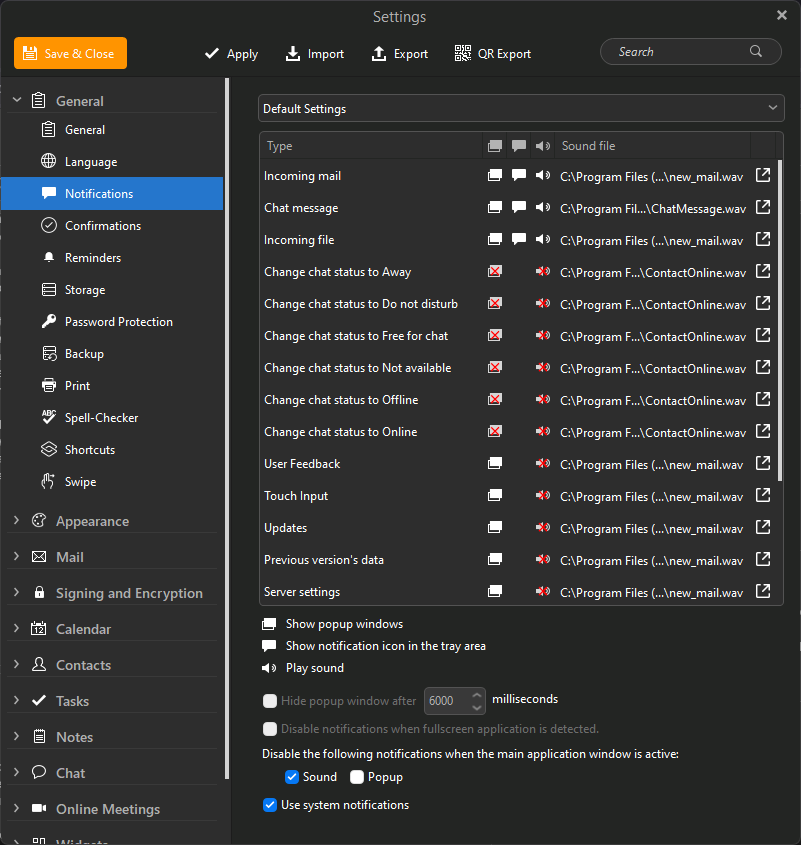
Task: Click the notification list vertical scrollbar
Action: tap(779, 320)
